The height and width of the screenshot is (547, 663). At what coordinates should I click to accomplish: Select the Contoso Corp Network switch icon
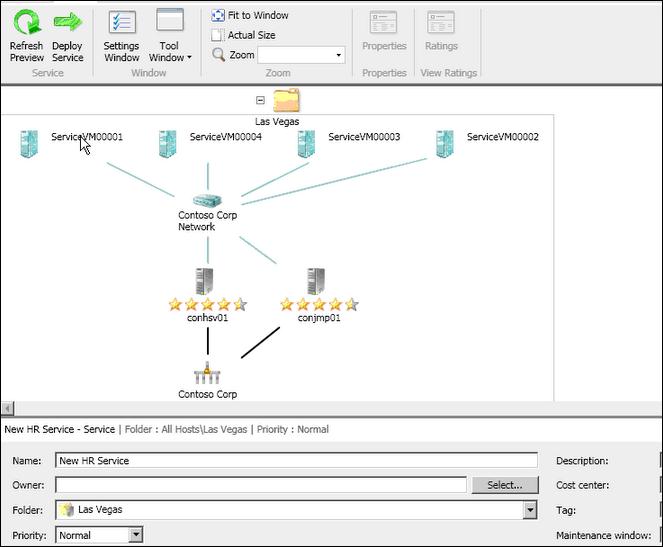click(207, 200)
